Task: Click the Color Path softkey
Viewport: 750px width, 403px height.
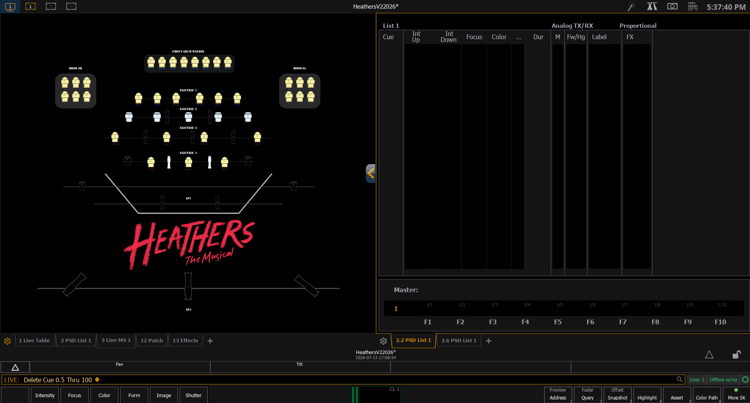Action: point(706,395)
